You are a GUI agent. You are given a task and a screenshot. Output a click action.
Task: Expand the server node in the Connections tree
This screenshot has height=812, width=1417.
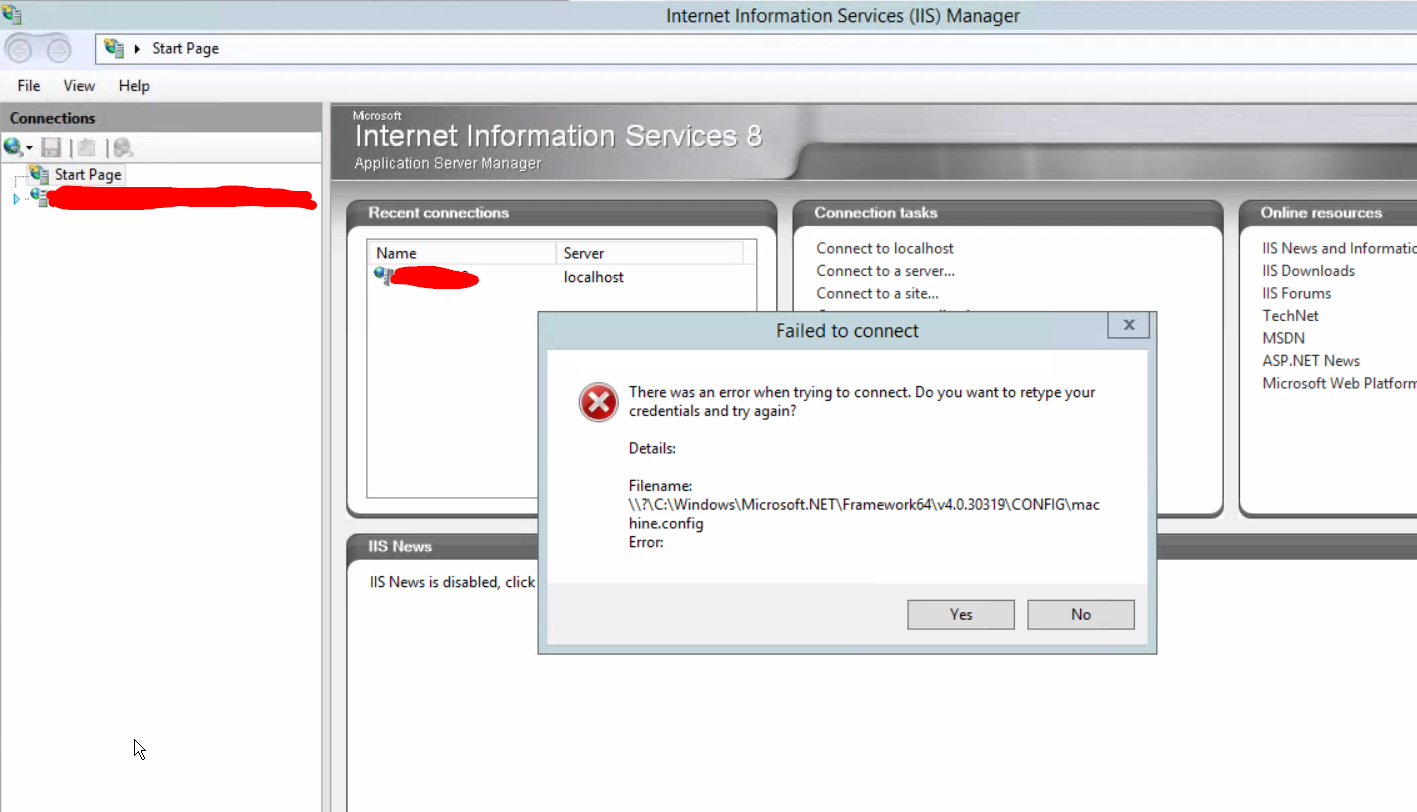pyautogui.click(x=16, y=198)
